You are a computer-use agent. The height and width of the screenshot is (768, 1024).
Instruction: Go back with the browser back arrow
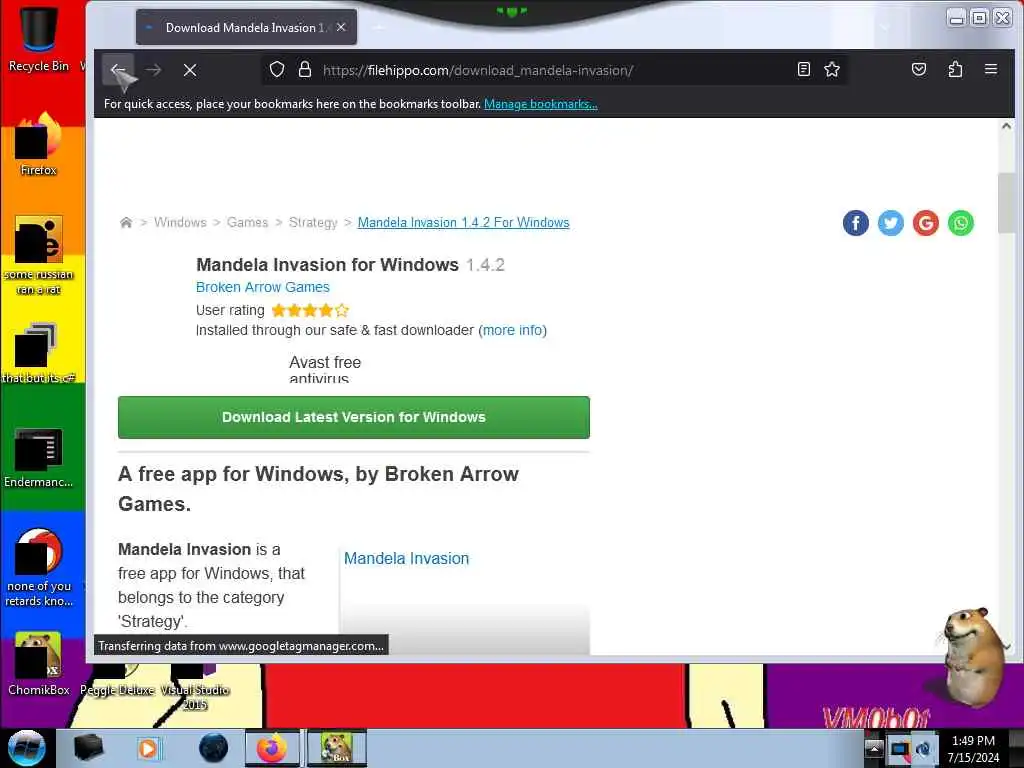[118, 69]
